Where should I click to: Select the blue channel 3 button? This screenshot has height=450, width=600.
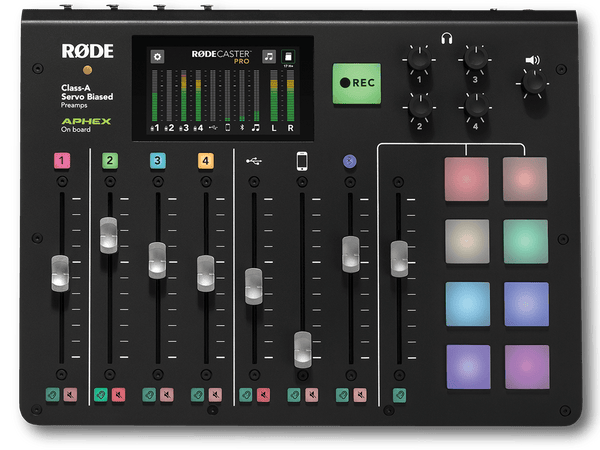[x=158, y=161]
